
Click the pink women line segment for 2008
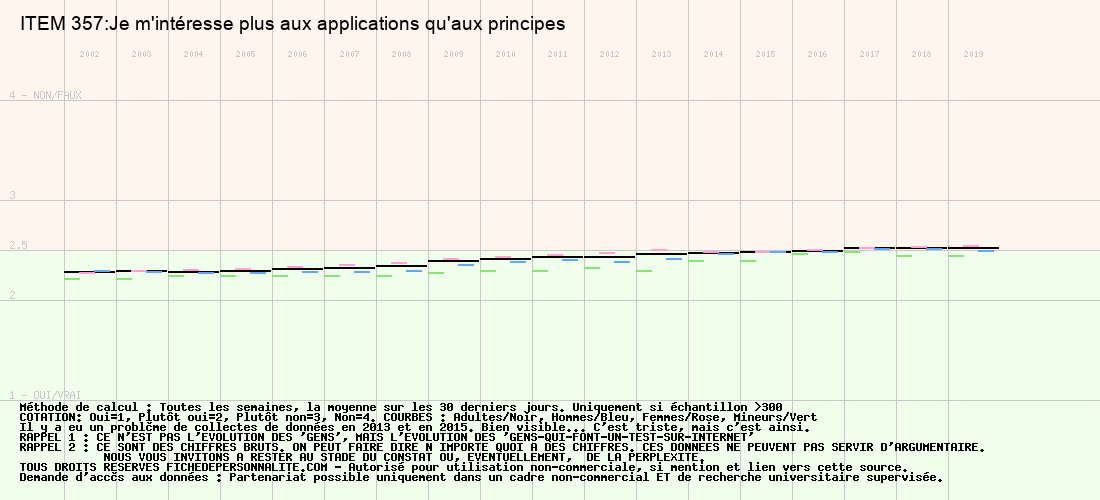[399, 263]
